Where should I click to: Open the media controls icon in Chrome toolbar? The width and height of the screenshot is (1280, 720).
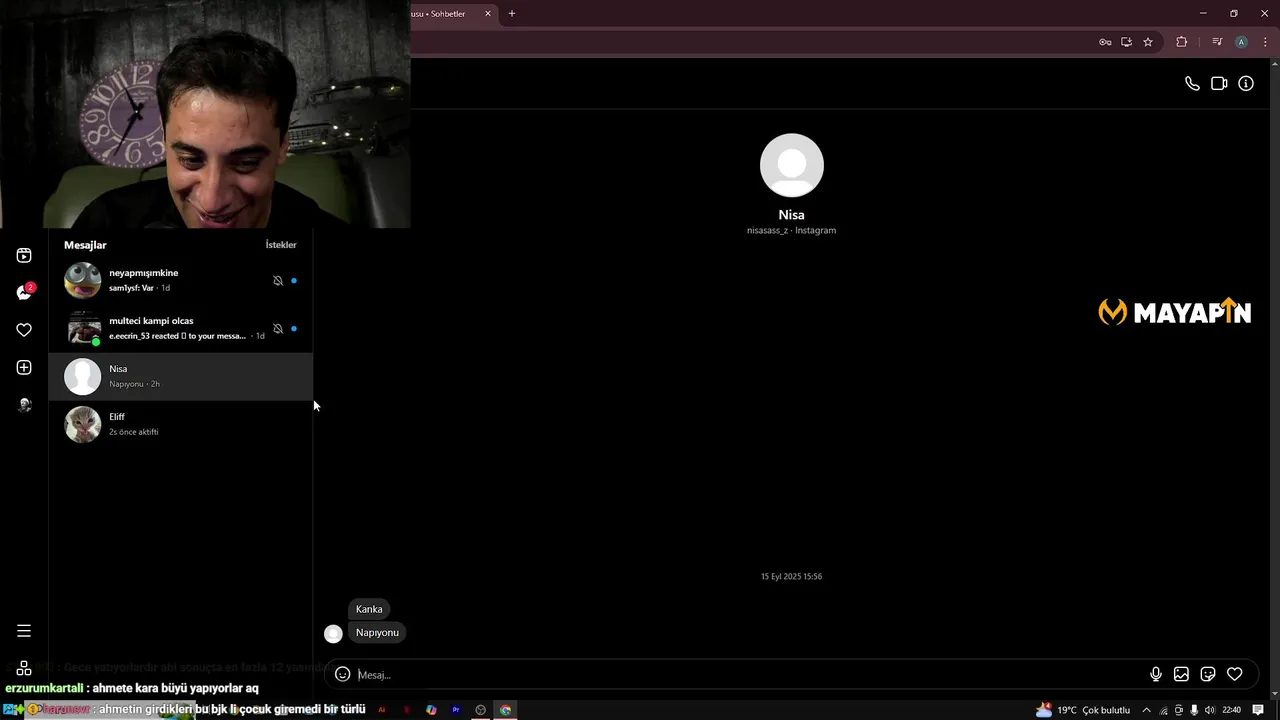coord(1217,42)
